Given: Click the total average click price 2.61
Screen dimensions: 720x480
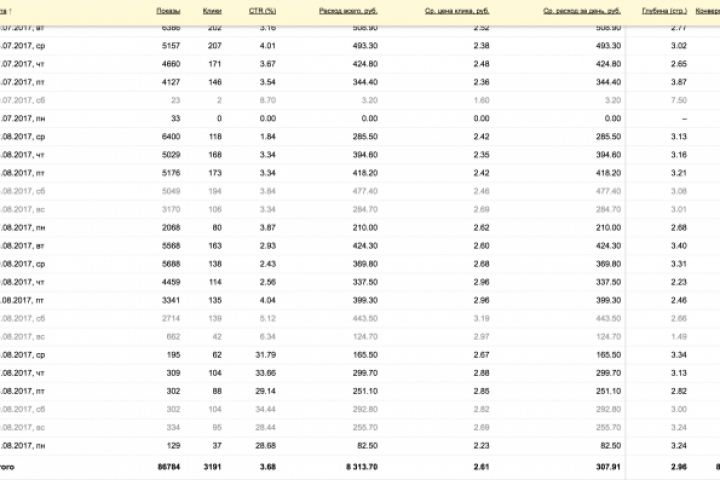Looking at the screenshot, I should [x=480, y=465].
